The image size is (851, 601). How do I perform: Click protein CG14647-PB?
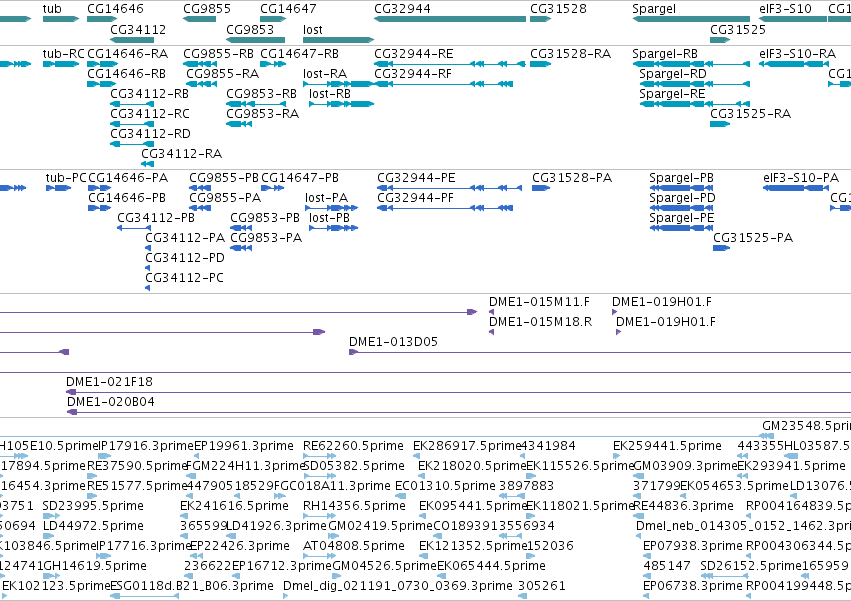272,188
